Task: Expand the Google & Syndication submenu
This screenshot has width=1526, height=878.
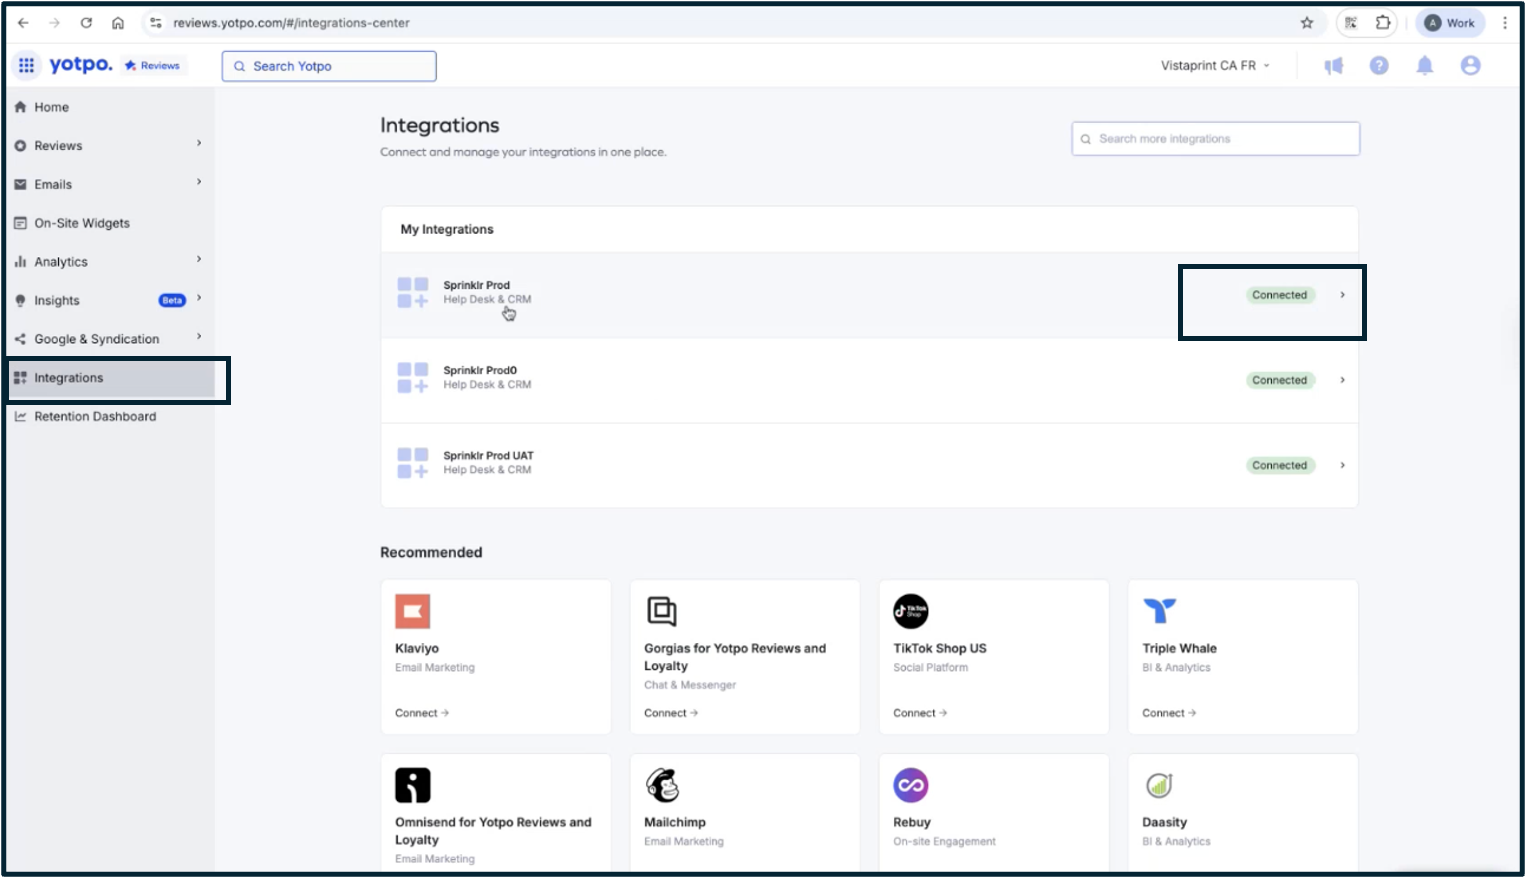Action: pos(199,337)
